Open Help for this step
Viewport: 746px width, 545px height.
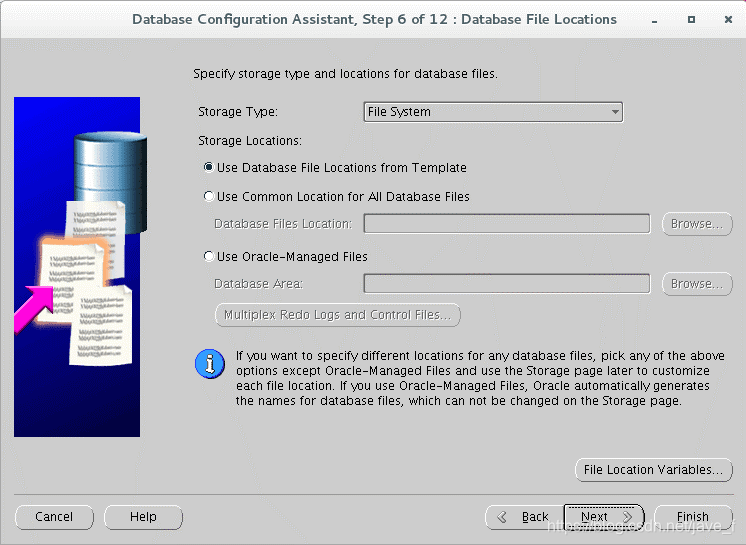coord(143,517)
